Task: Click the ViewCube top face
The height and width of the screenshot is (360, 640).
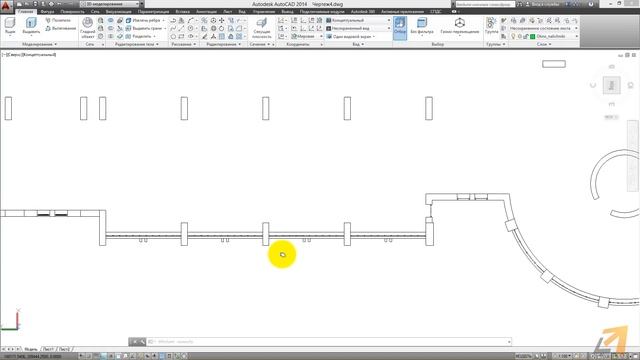Action: 611,85
